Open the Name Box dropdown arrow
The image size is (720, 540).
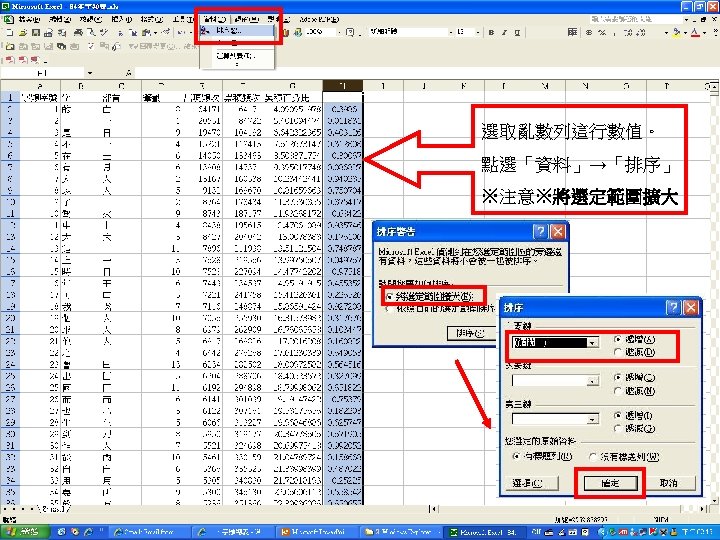coord(90,73)
